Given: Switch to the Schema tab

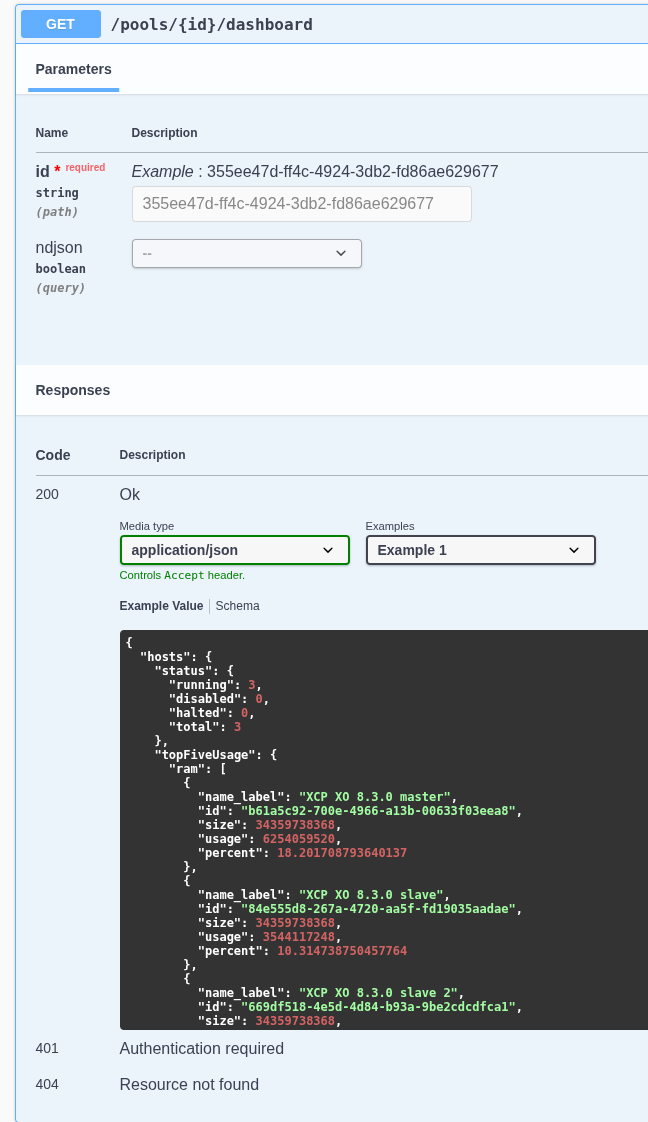Looking at the screenshot, I should pos(237,606).
